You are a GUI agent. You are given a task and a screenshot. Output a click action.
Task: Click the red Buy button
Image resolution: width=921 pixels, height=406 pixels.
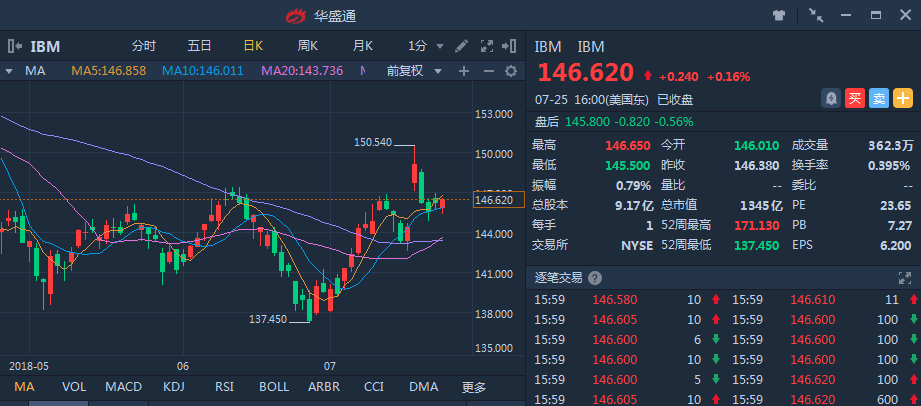[855, 98]
